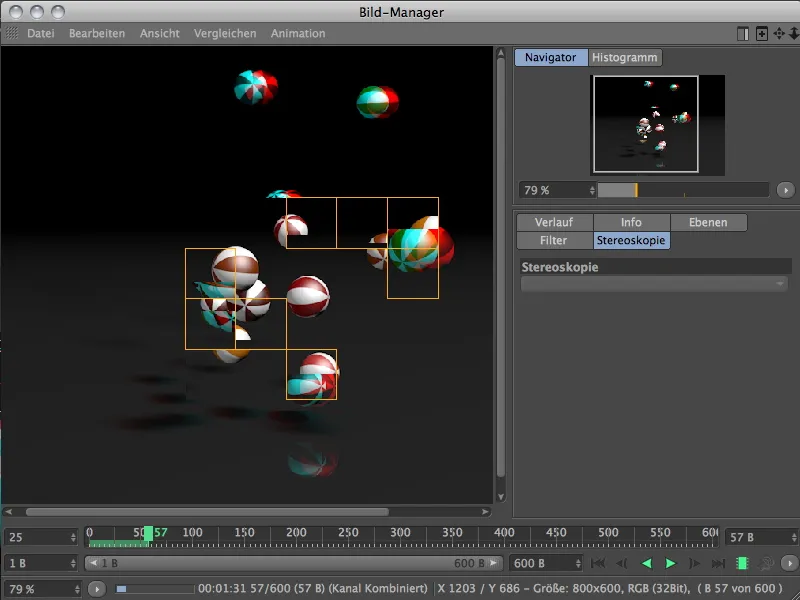Click the image view's scroll down arrow
This screenshot has height=600, width=800.
pos(501,496)
